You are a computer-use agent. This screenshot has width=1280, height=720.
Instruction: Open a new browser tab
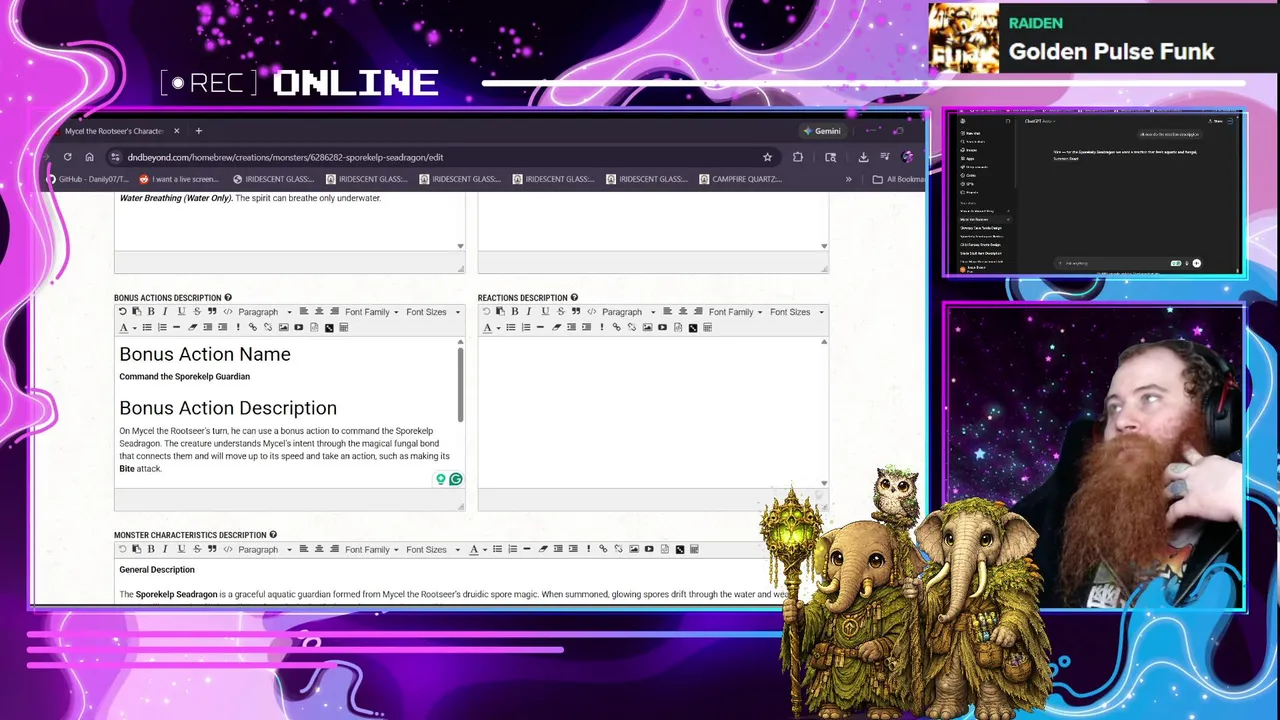coord(198,131)
